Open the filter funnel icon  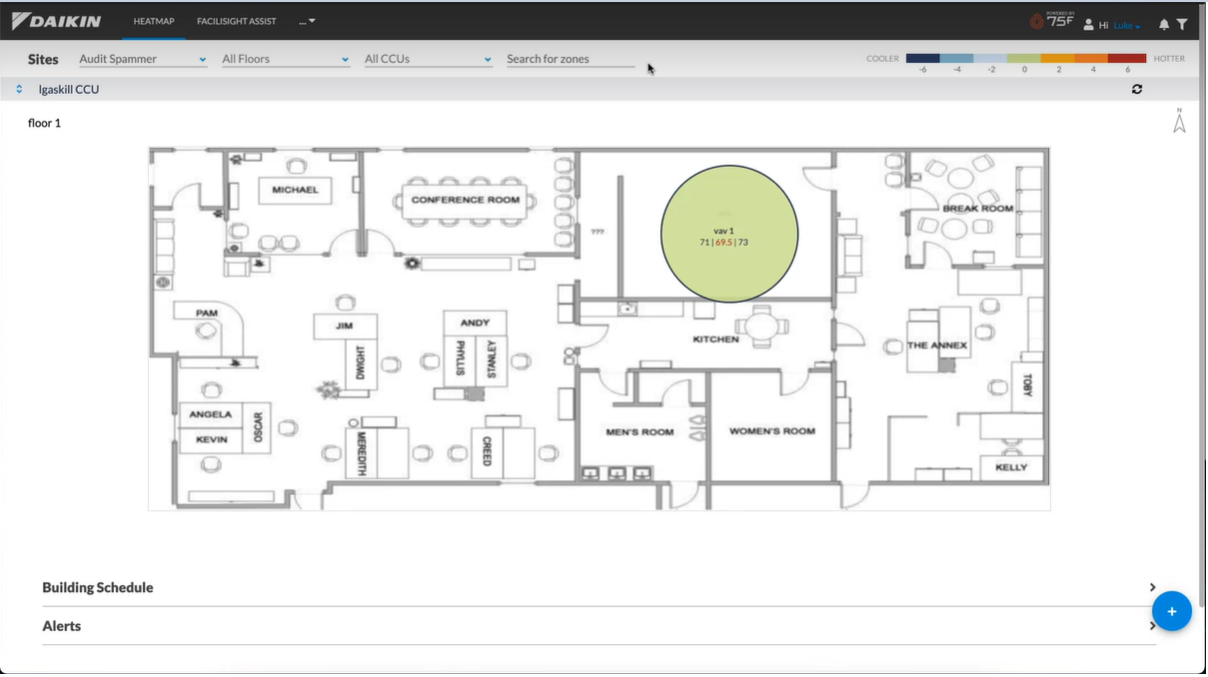[1182, 24]
